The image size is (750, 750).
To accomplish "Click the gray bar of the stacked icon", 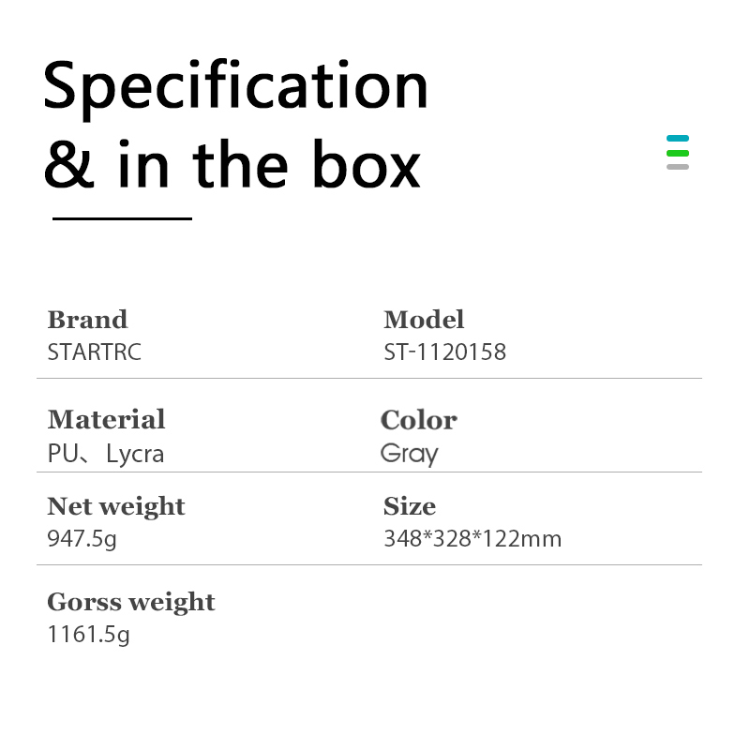I will click(x=678, y=166).
